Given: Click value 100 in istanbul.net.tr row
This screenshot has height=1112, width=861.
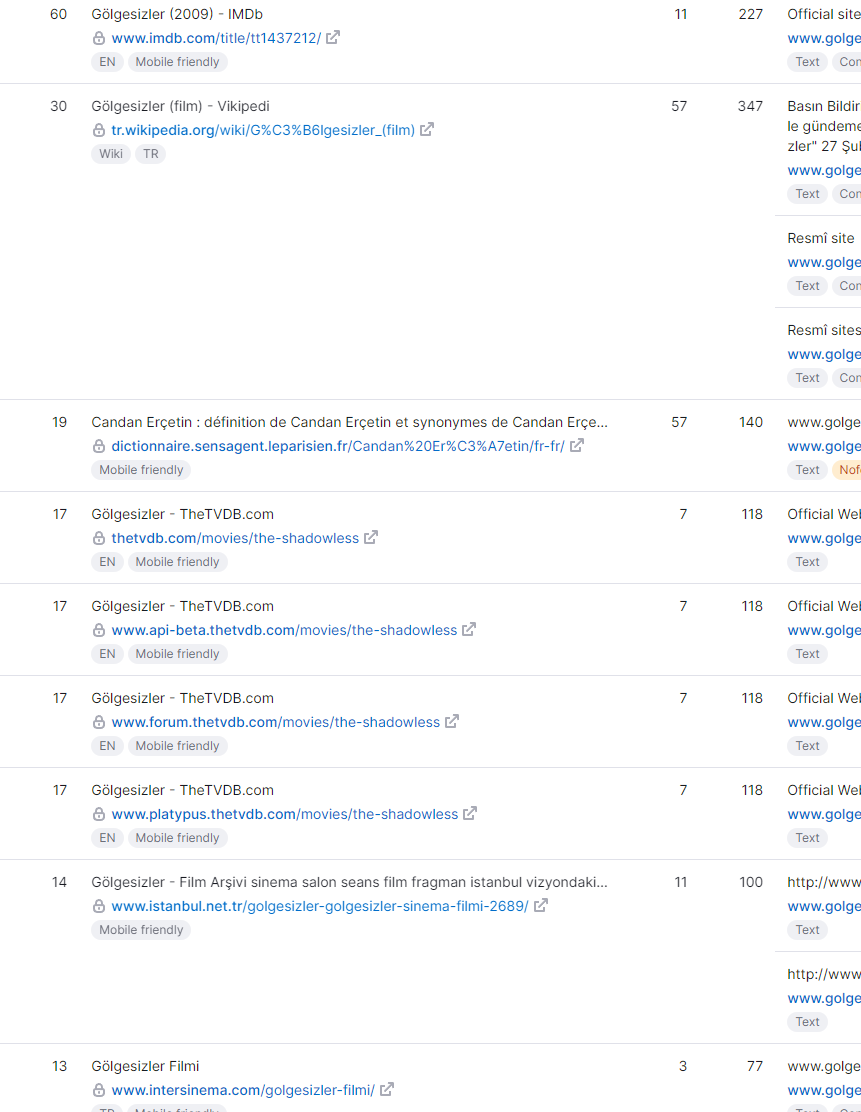Looking at the screenshot, I should click(x=751, y=882).
